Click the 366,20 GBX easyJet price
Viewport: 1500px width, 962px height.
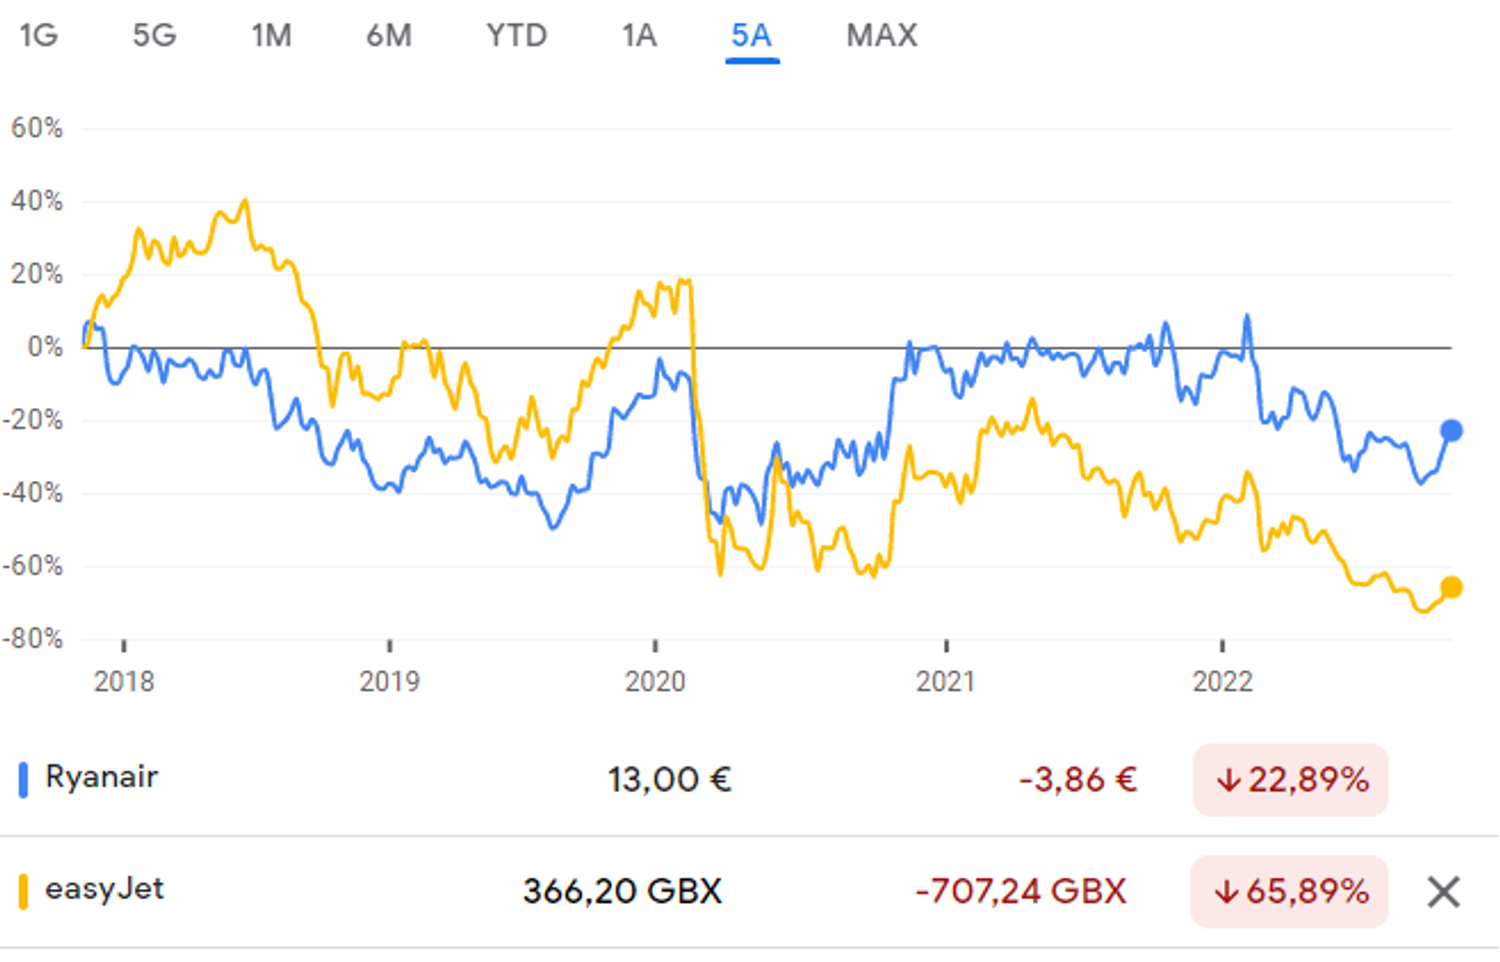pyautogui.click(x=622, y=891)
